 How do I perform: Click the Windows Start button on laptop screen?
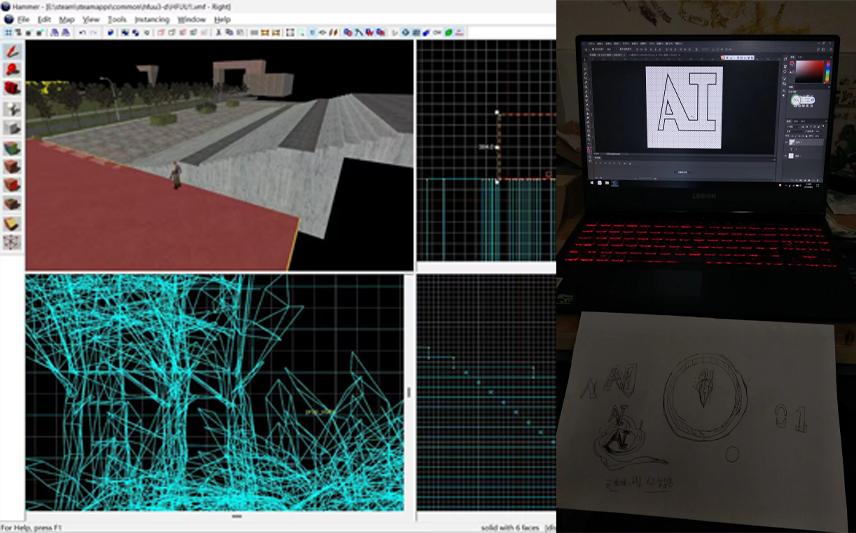pos(593,183)
